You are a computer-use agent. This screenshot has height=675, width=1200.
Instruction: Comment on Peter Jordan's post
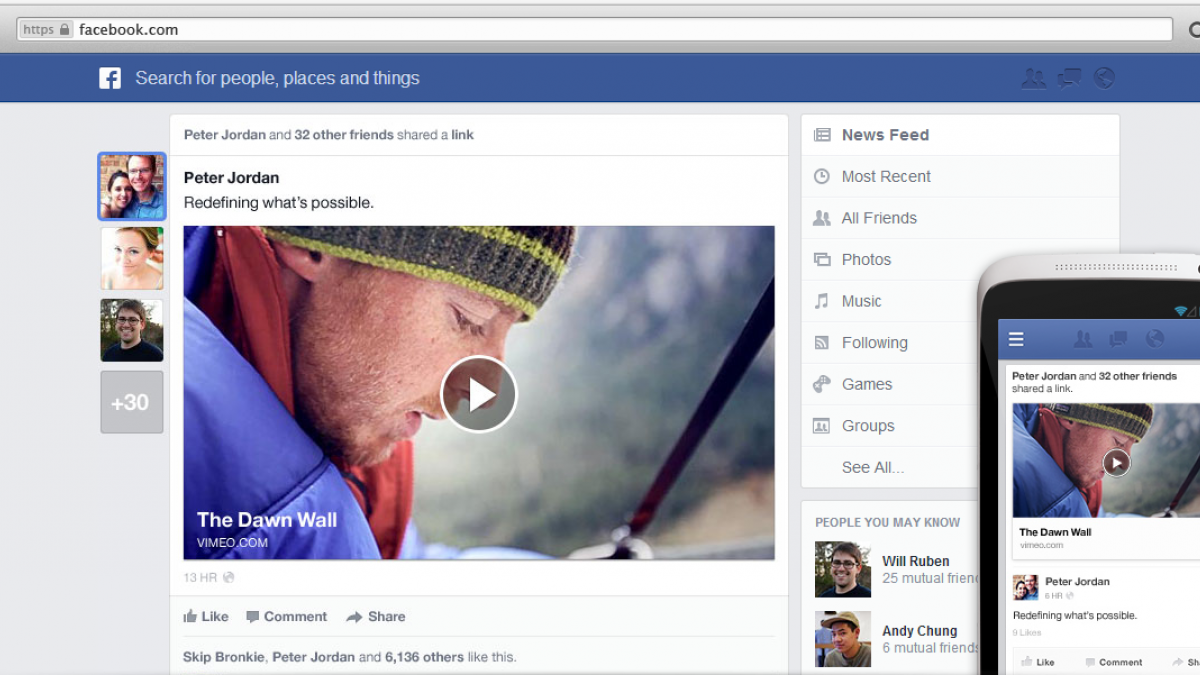coord(286,617)
